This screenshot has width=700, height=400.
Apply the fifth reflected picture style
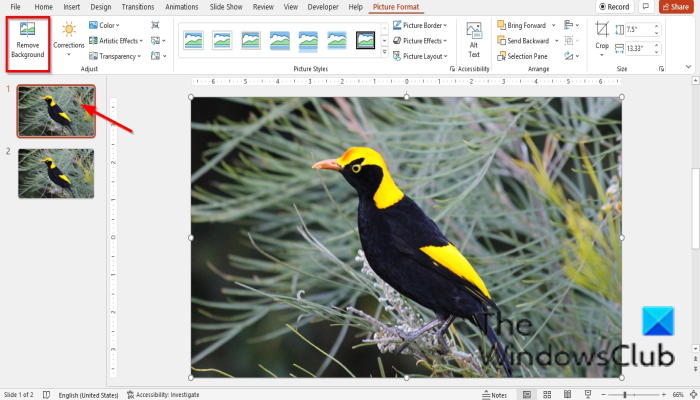(308, 42)
